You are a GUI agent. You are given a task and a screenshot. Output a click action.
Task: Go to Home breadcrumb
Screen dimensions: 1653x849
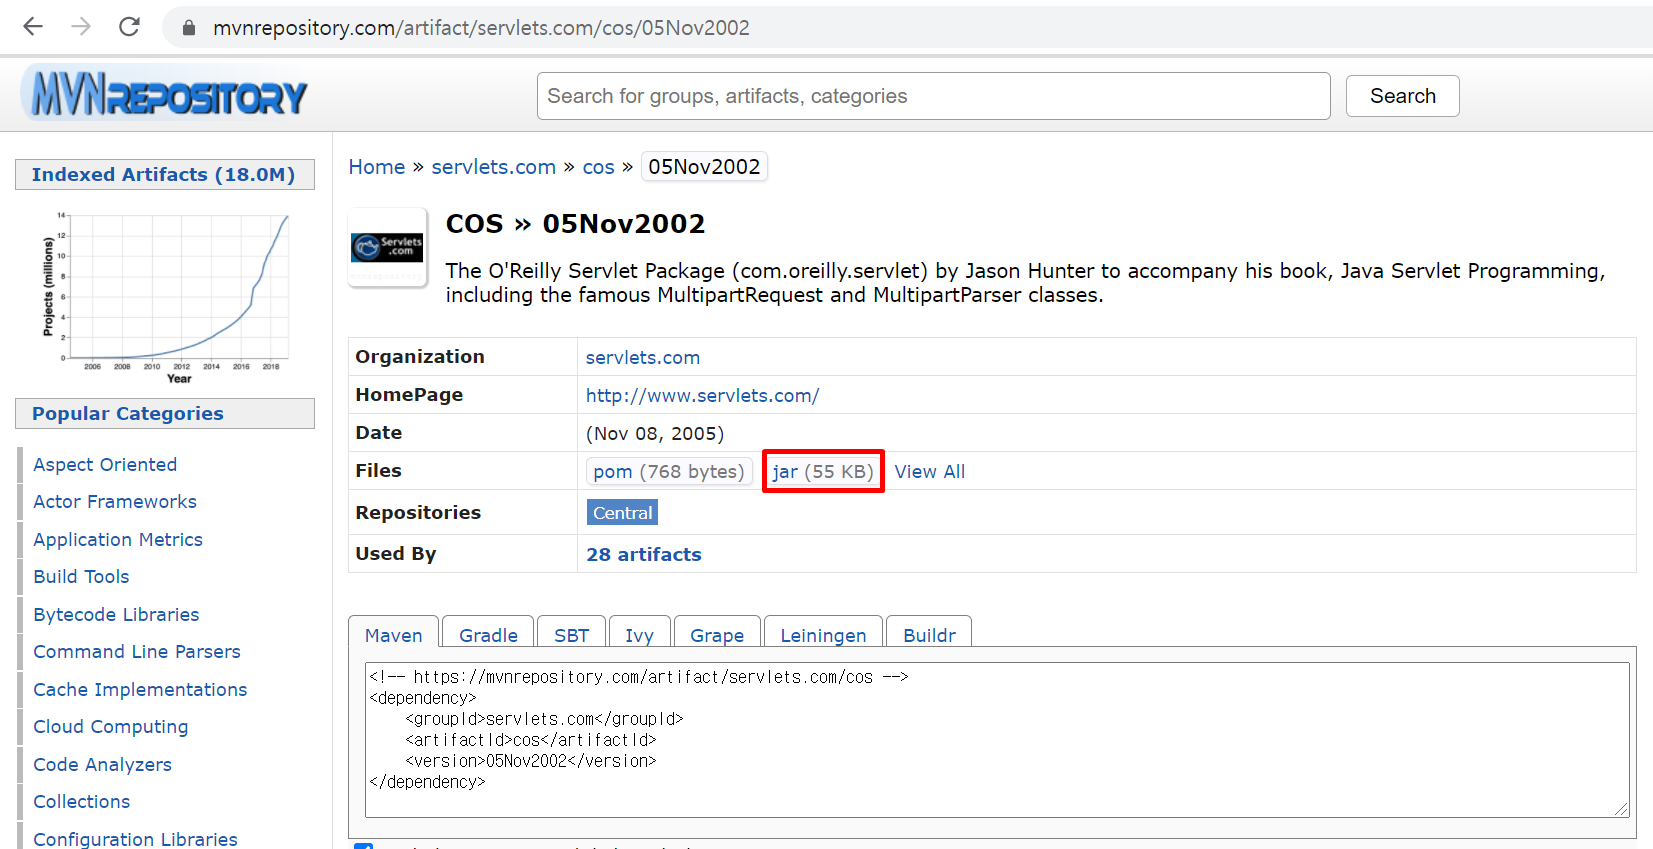[376, 167]
